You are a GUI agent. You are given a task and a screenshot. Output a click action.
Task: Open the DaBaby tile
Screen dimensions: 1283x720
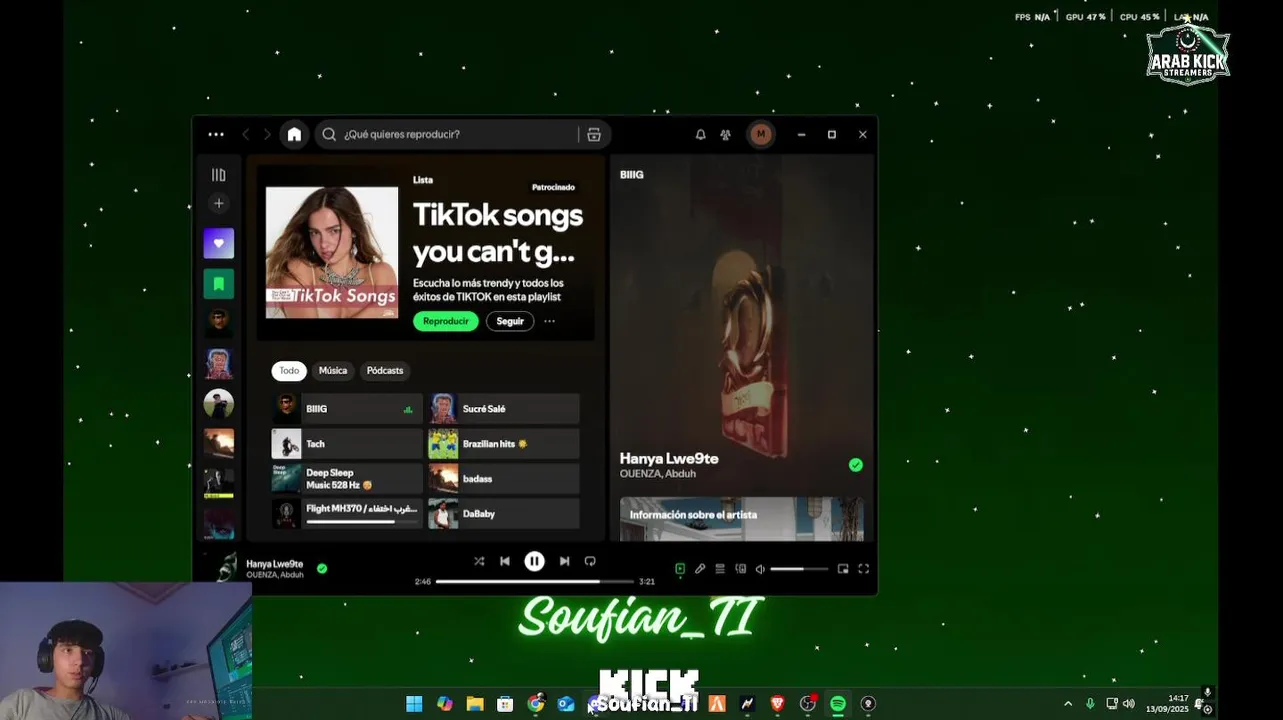[x=504, y=514]
